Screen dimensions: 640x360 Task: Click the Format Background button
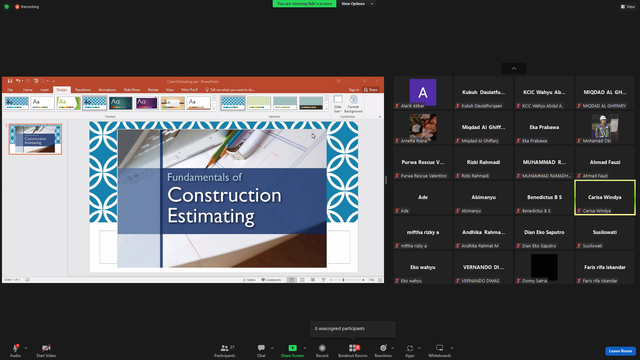(353, 104)
